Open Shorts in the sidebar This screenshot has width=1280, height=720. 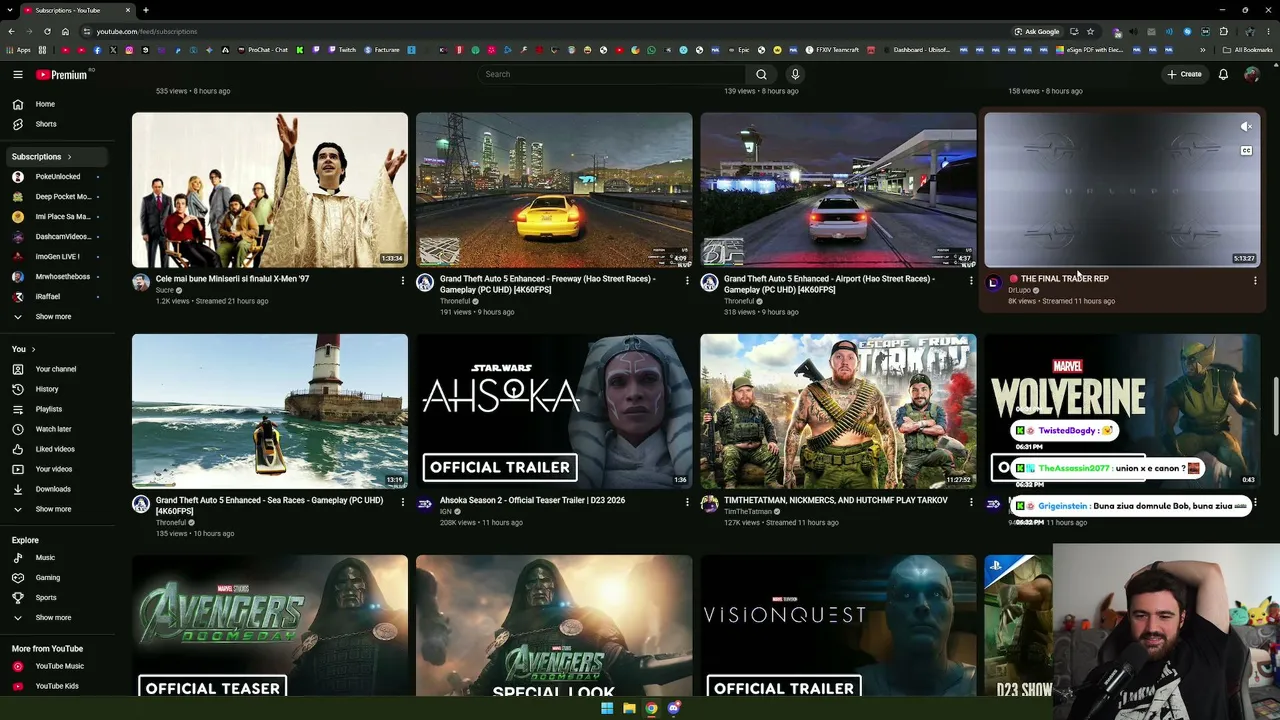click(55, 124)
